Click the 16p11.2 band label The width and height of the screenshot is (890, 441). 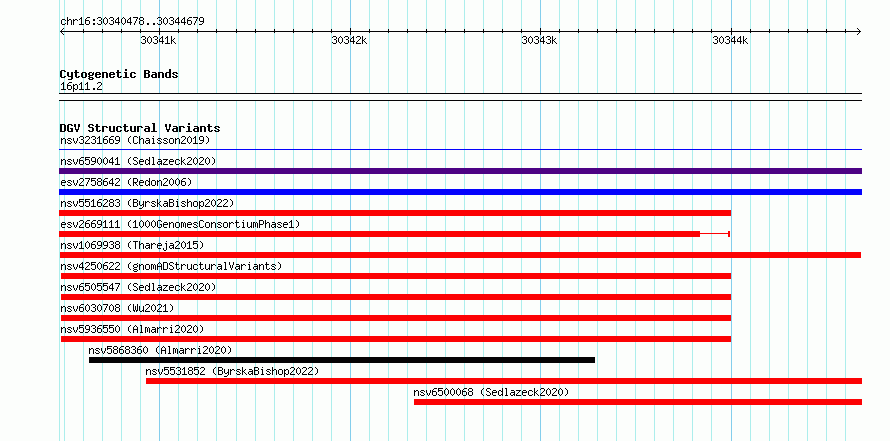click(81, 87)
